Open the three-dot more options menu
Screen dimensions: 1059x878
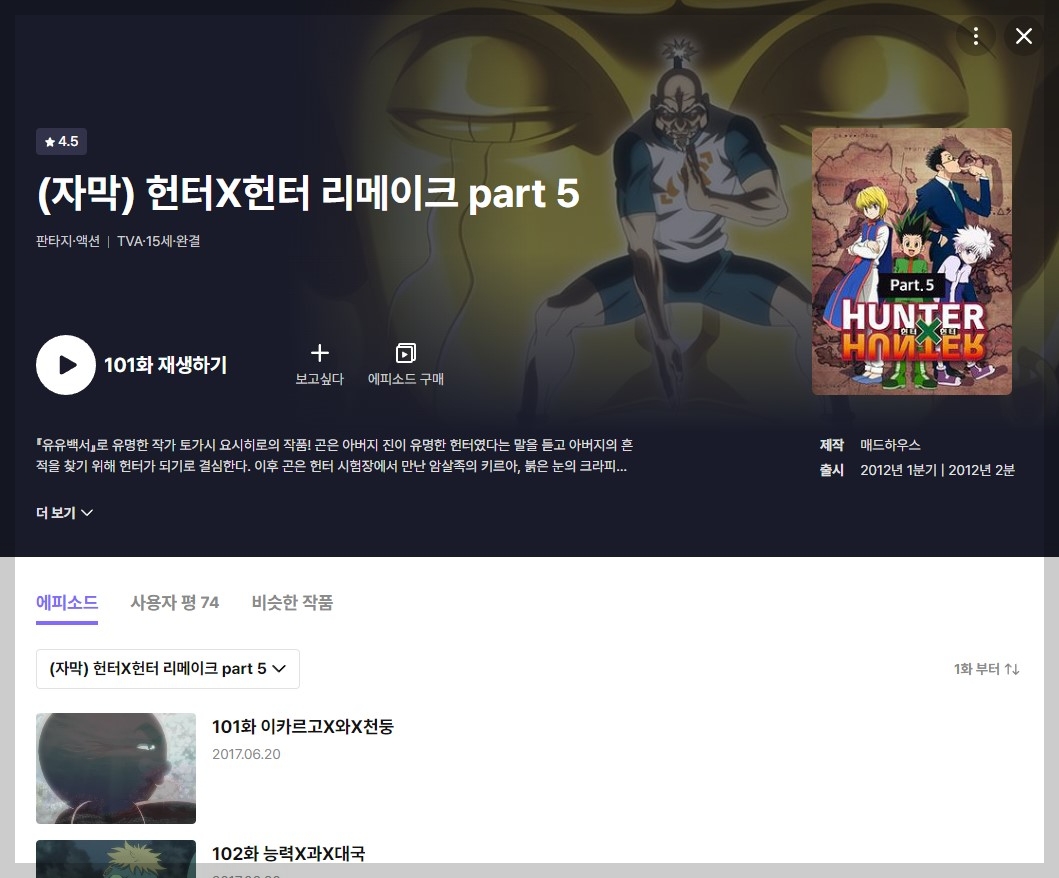(x=975, y=36)
